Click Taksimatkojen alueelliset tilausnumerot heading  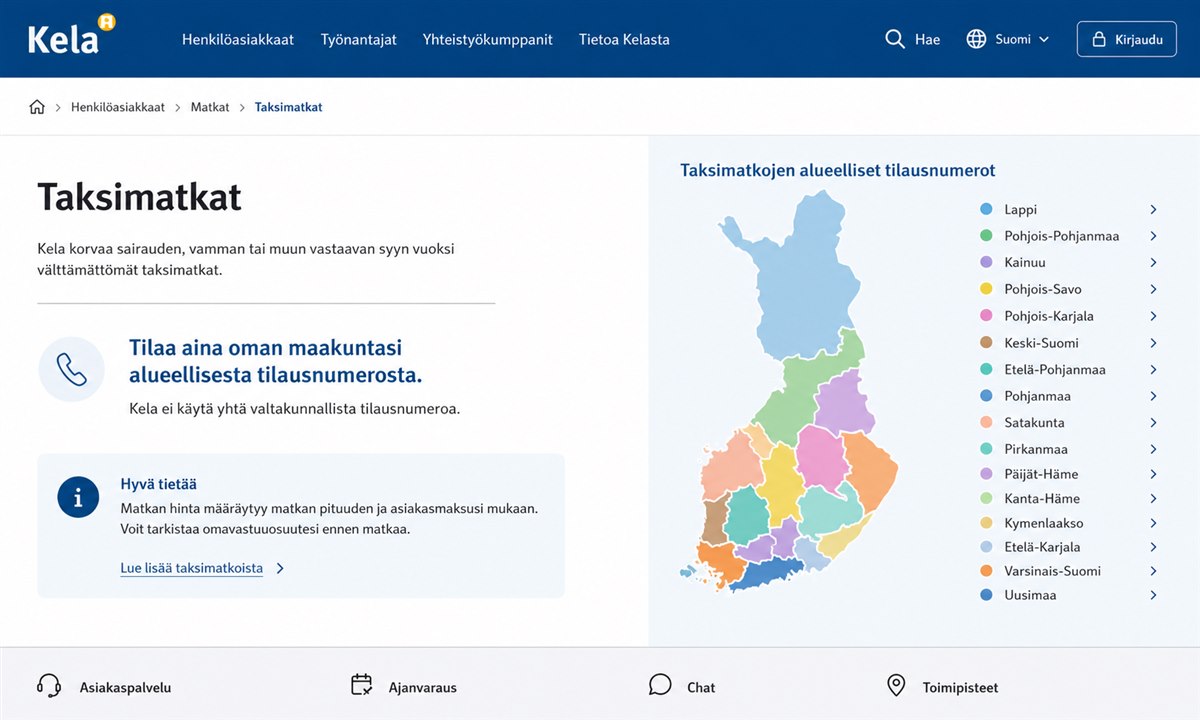coord(838,171)
